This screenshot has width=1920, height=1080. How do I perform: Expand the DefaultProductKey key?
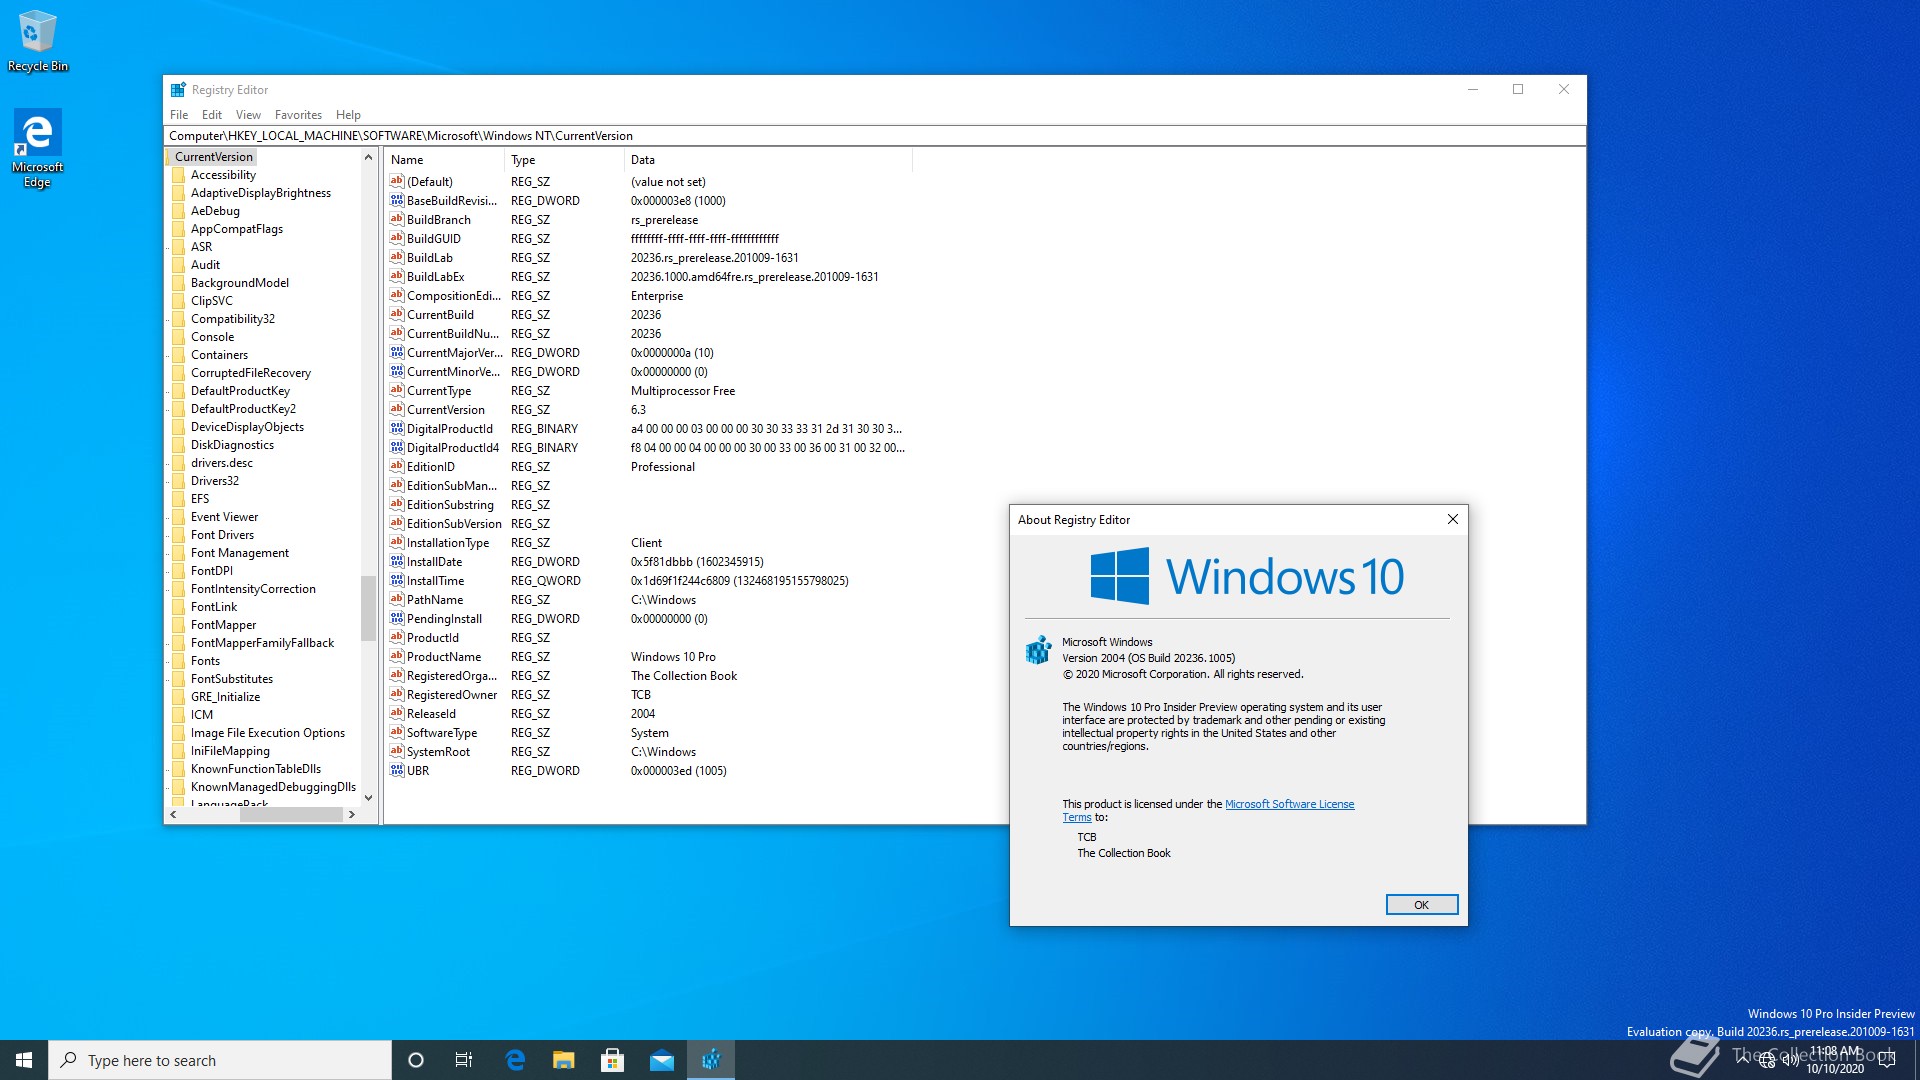pyautogui.click(x=168, y=391)
